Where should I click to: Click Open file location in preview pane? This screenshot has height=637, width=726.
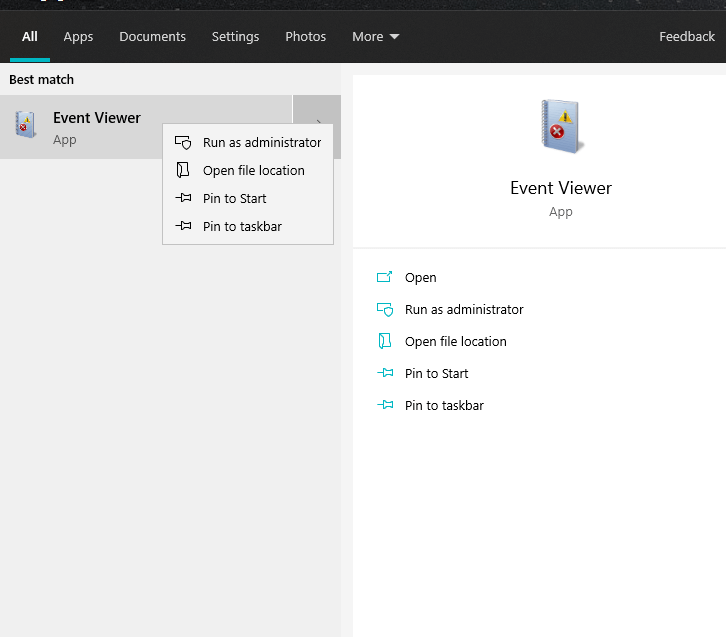tap(456, 341)
